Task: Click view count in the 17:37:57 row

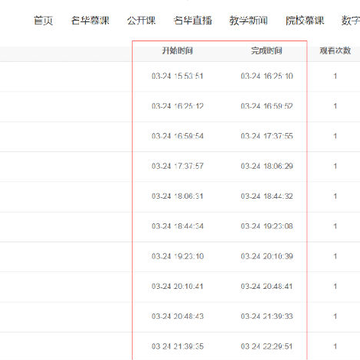Action: coord(335,166)
